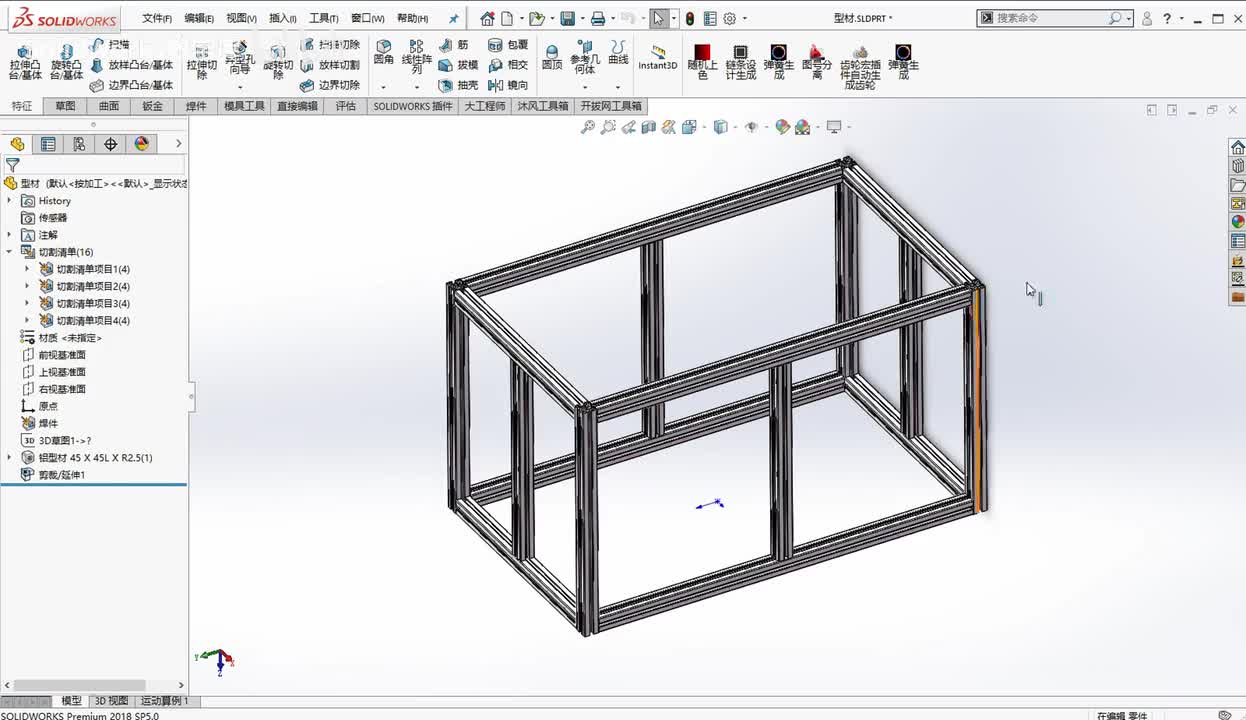Screen dimensions: 1246x720
Task: Select the 圆角 fillet tool
Action: [383, 53]
